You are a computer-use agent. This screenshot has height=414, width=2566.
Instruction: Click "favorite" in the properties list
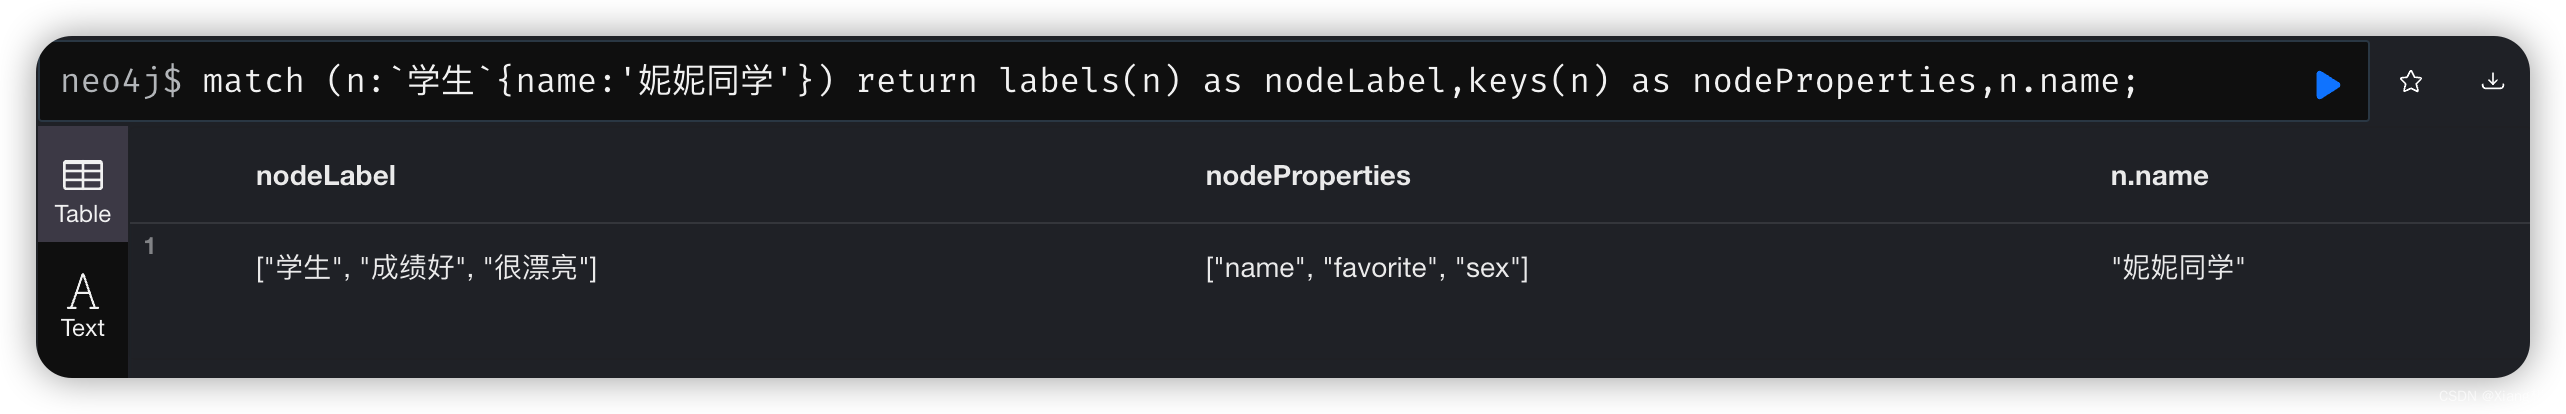click(x=1381, y=268)
